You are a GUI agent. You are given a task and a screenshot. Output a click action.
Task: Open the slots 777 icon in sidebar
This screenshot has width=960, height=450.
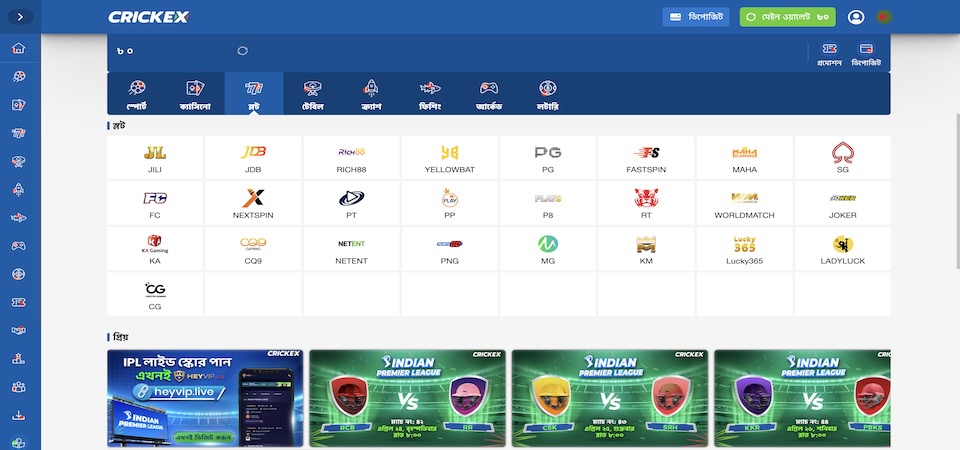point(19,133)
